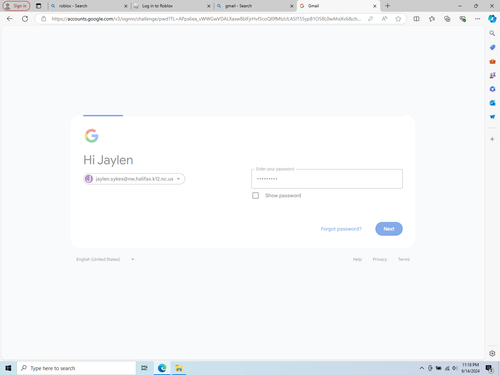Click the Next button
This screenshot has height=375, width=500.
[389, 229]
